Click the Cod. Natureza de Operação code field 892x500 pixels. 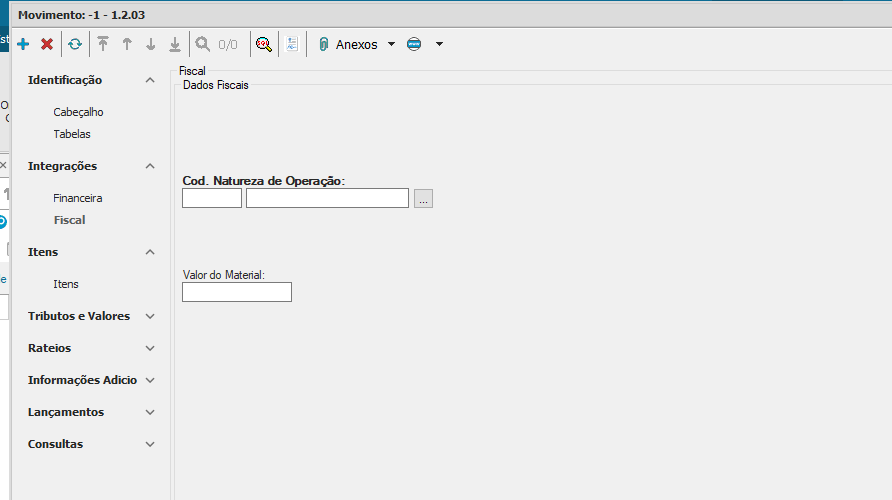(212, 198)
